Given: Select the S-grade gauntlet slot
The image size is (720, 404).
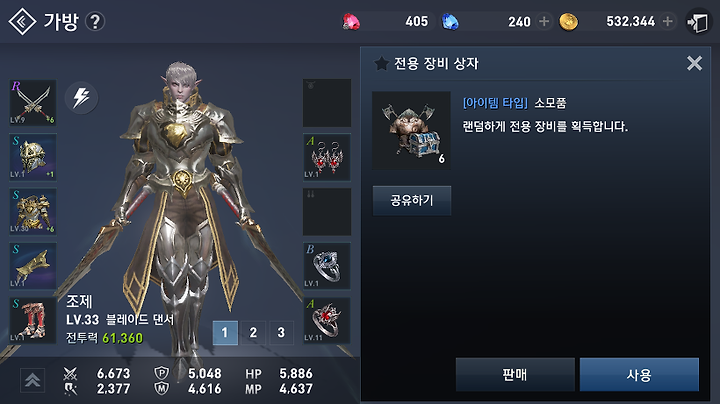Looking at the screenshot, I should (x=33, y=266).
